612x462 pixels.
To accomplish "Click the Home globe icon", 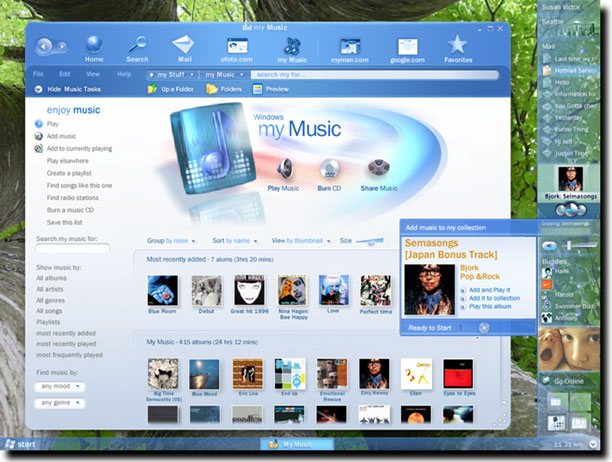I will (94, 44).
